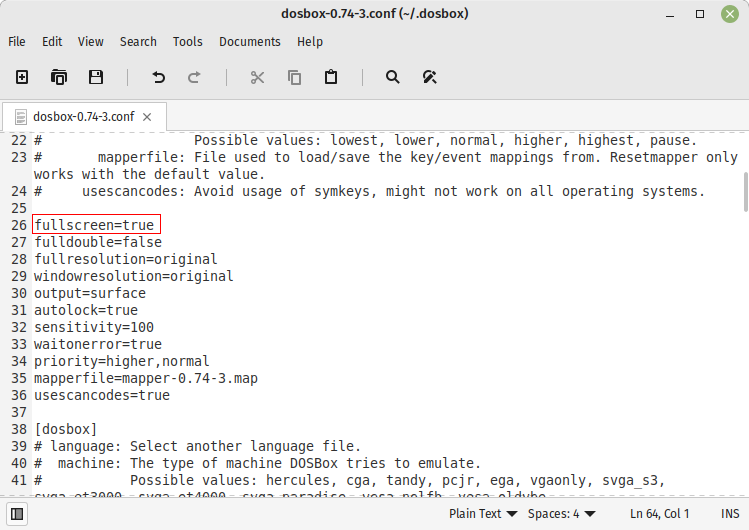Click the autolock=true line
Image resolution: width=749 pixels, height=530 pixels.
[86, 310]
